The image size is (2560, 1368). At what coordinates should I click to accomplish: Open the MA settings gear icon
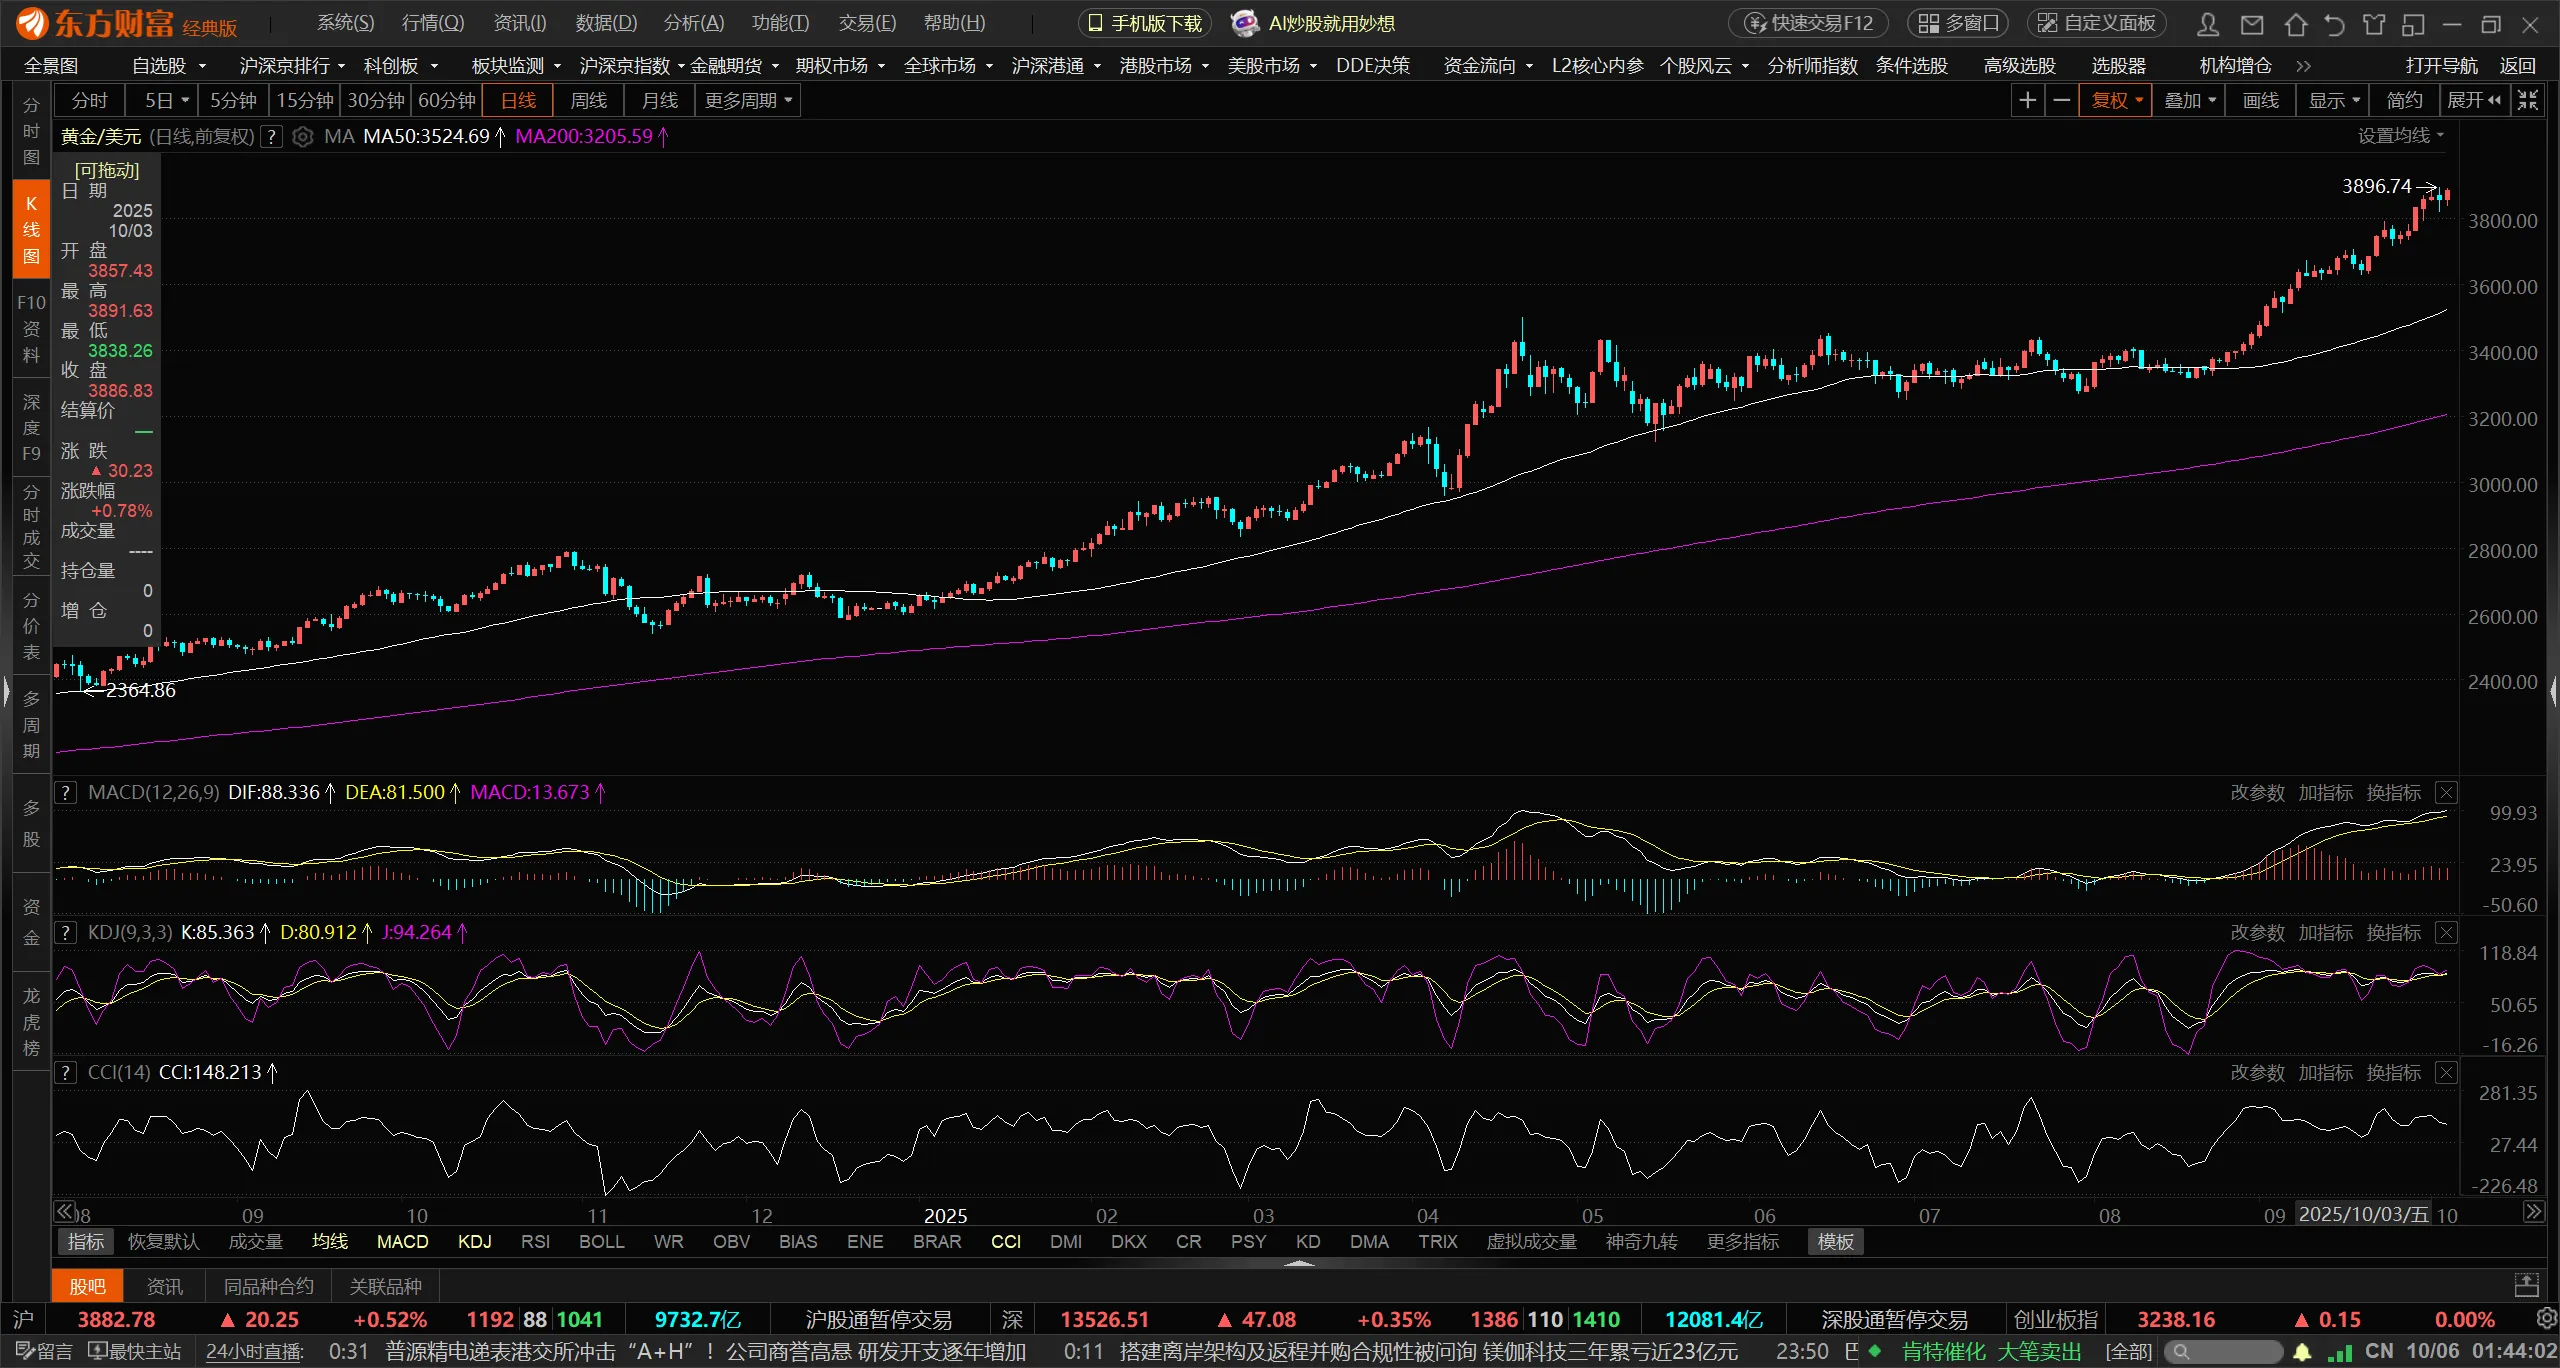point(302,137)
